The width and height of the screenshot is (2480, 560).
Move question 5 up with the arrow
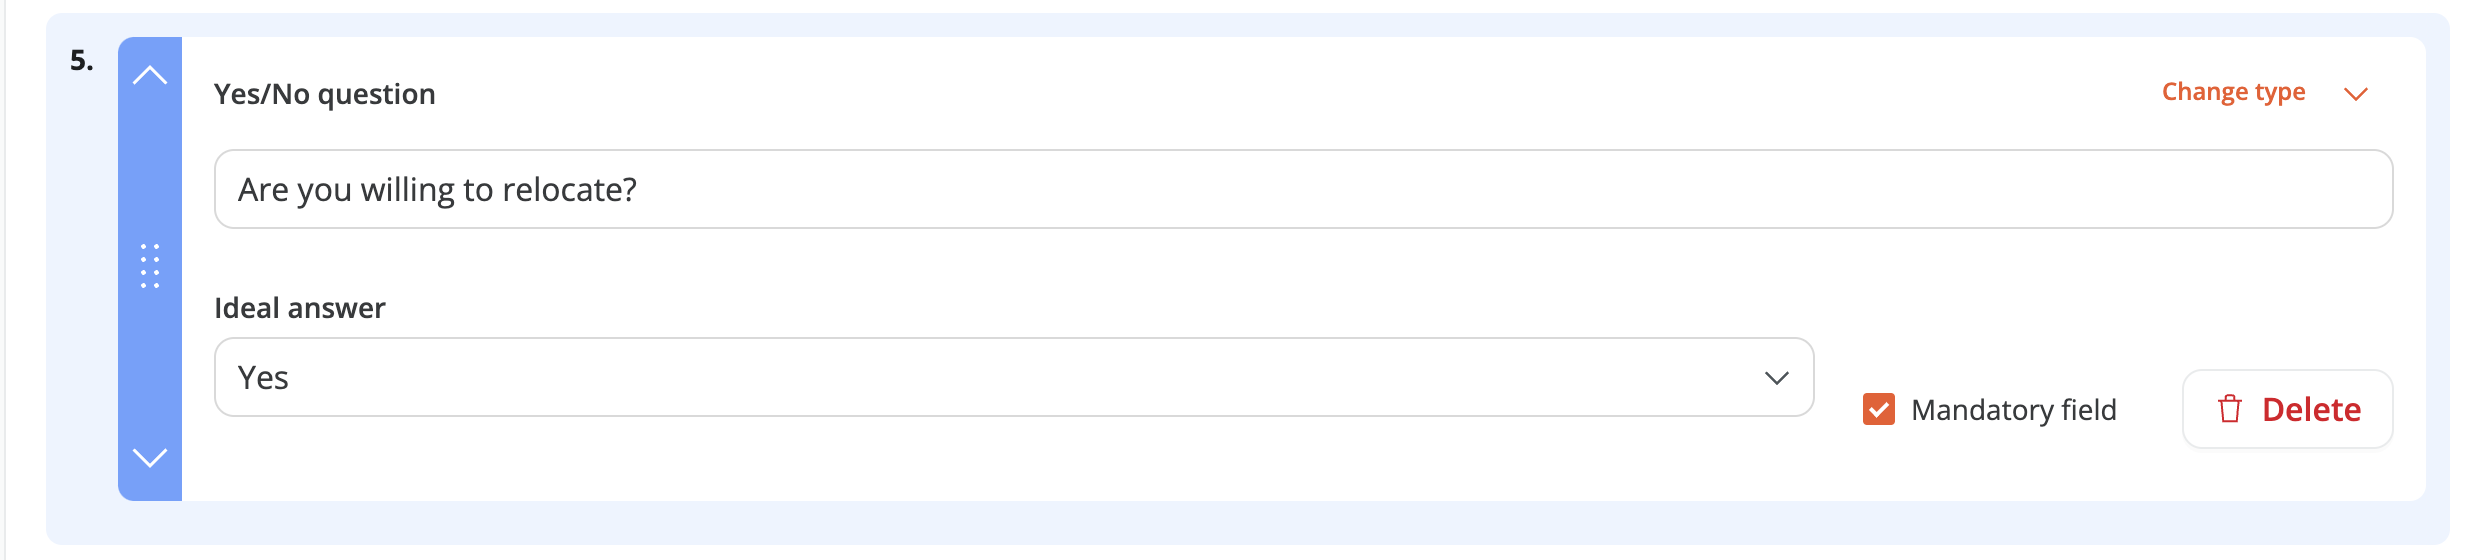150,75
